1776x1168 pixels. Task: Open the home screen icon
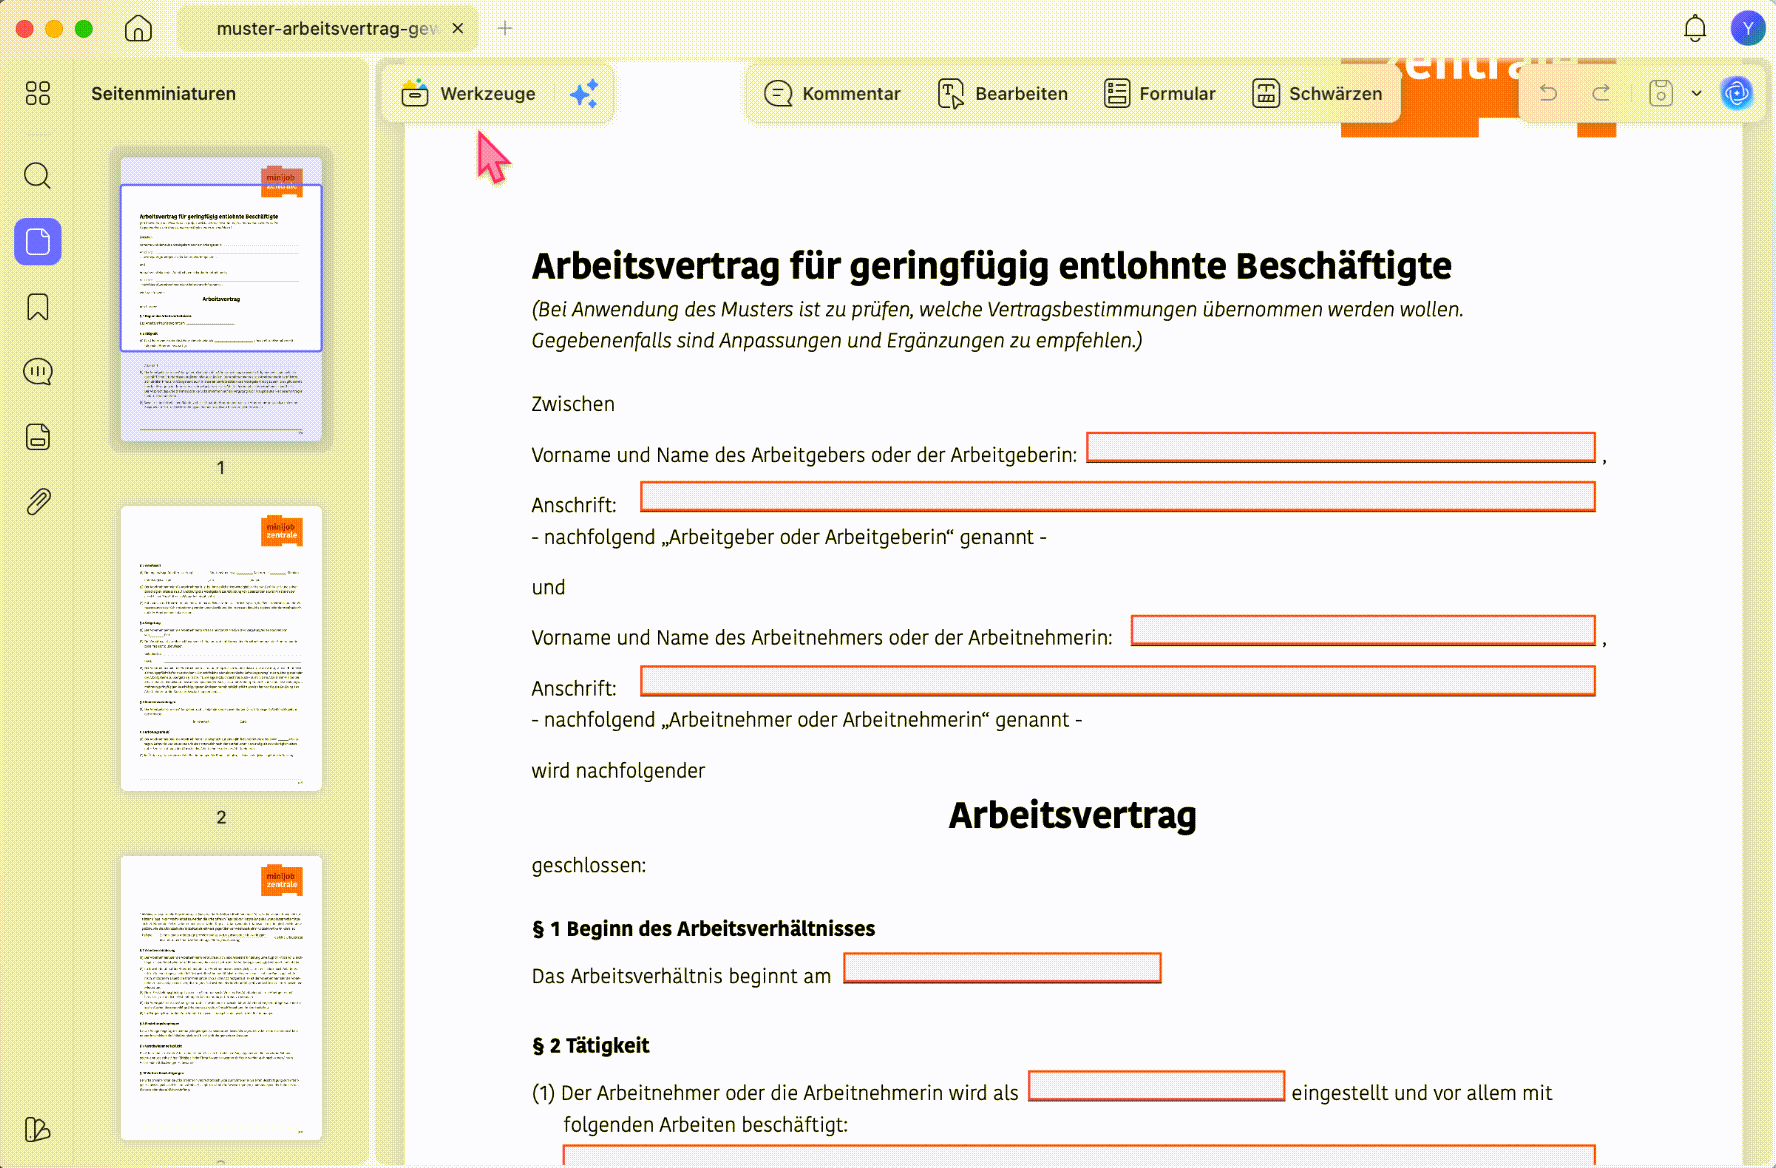[138, 29]
